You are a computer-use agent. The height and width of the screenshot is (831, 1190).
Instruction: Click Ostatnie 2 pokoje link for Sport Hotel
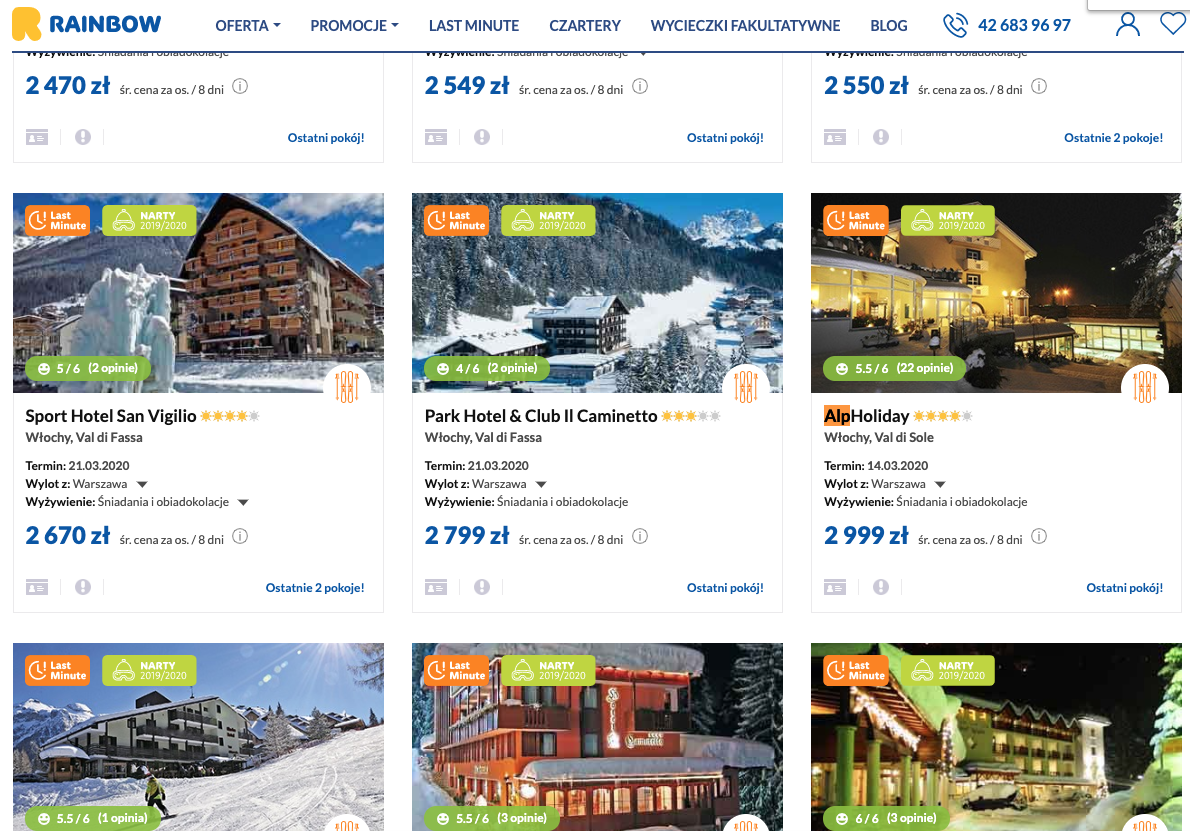tap(315, 587)
